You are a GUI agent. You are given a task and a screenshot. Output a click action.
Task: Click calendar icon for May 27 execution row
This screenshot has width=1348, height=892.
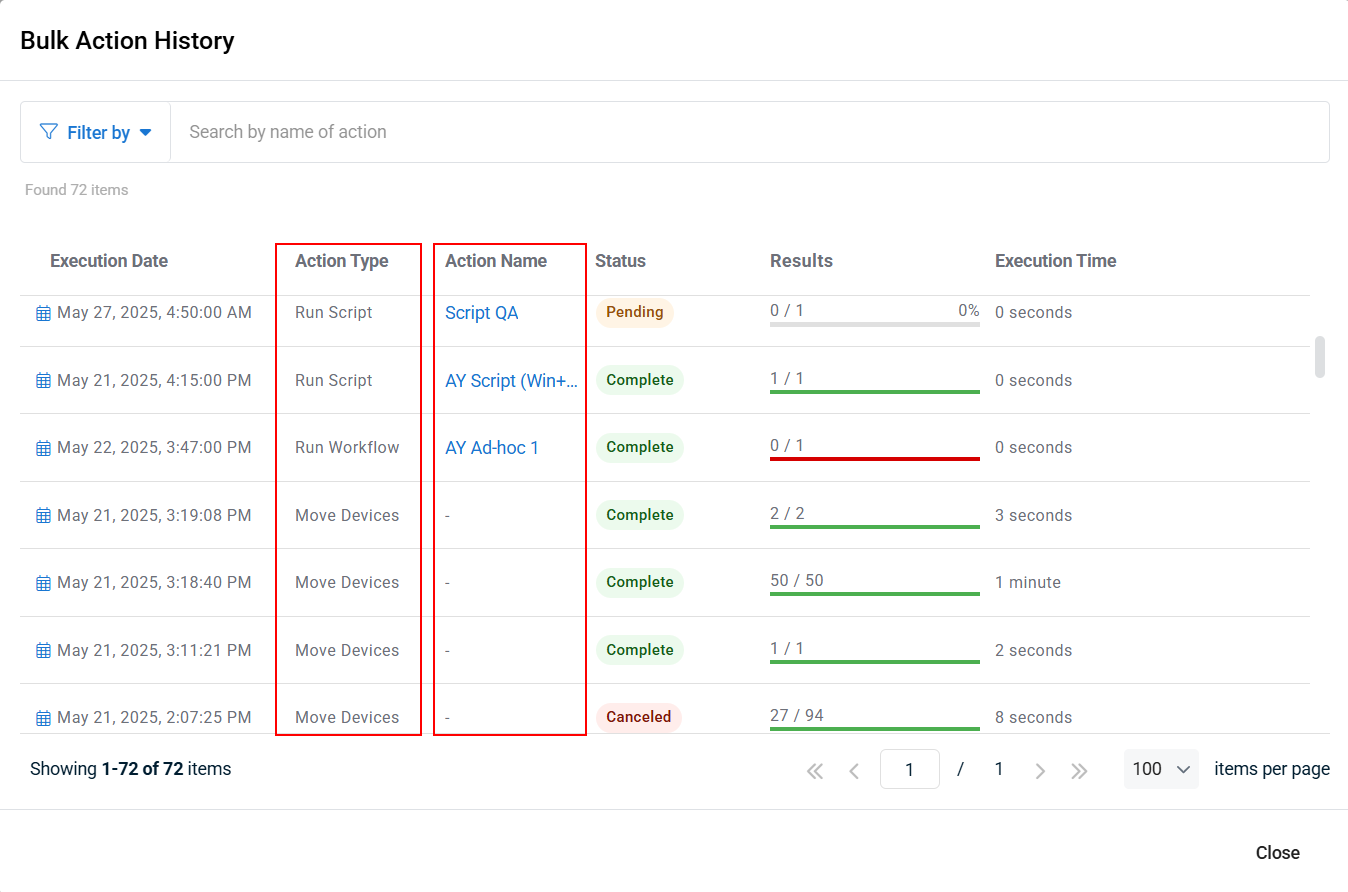click(43, 313)
